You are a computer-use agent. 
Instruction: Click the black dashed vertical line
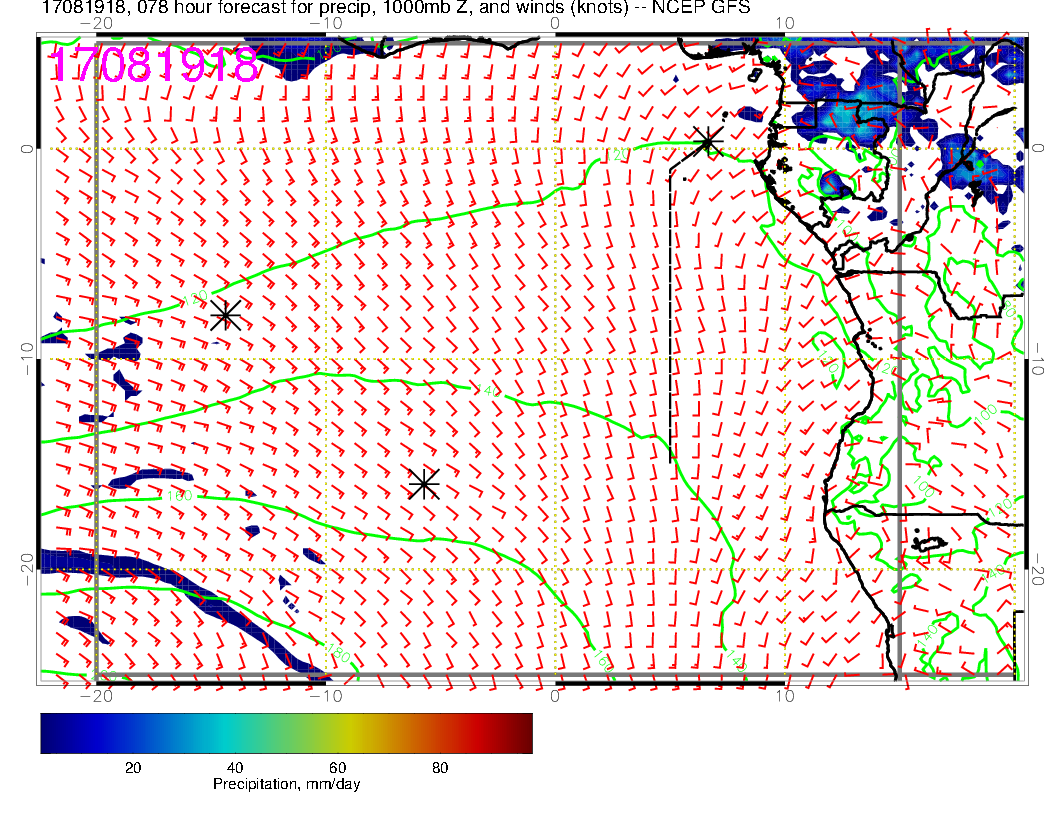coord(670,310)
